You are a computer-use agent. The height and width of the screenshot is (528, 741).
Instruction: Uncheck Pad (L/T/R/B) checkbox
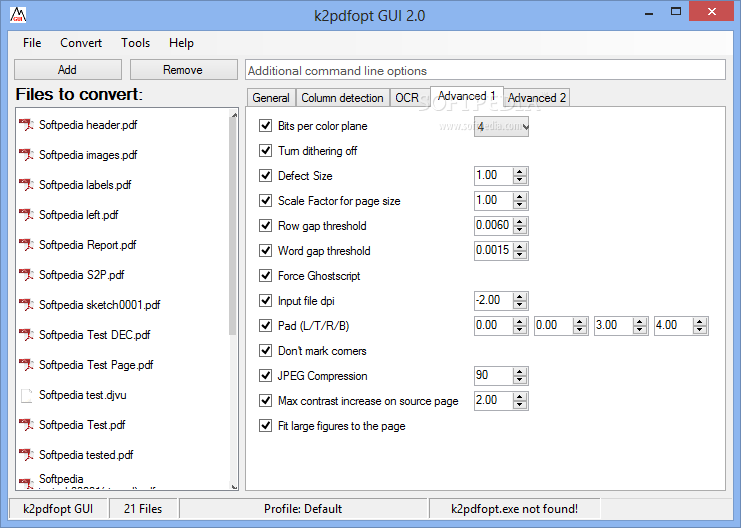[x=266, y=326]
